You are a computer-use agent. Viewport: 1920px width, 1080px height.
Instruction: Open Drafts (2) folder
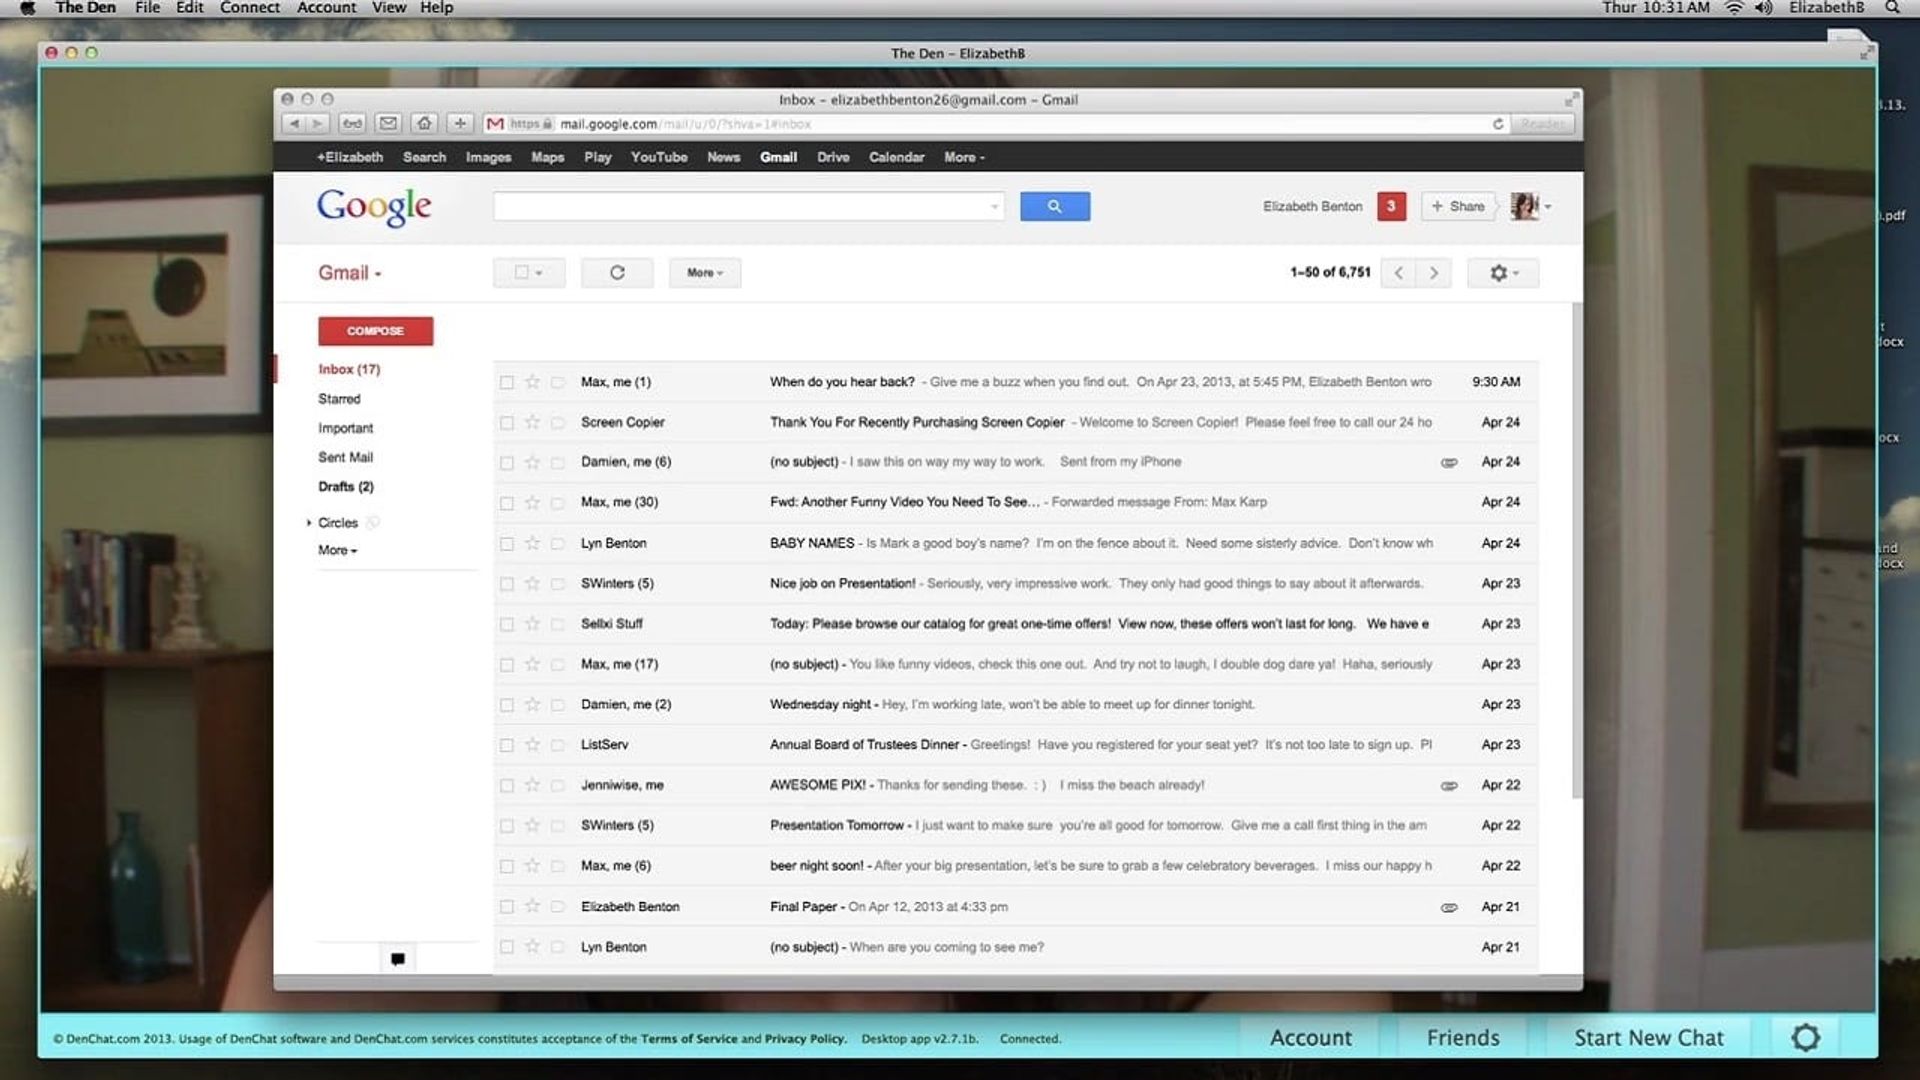pyautogui.click(x=345, y=486)
